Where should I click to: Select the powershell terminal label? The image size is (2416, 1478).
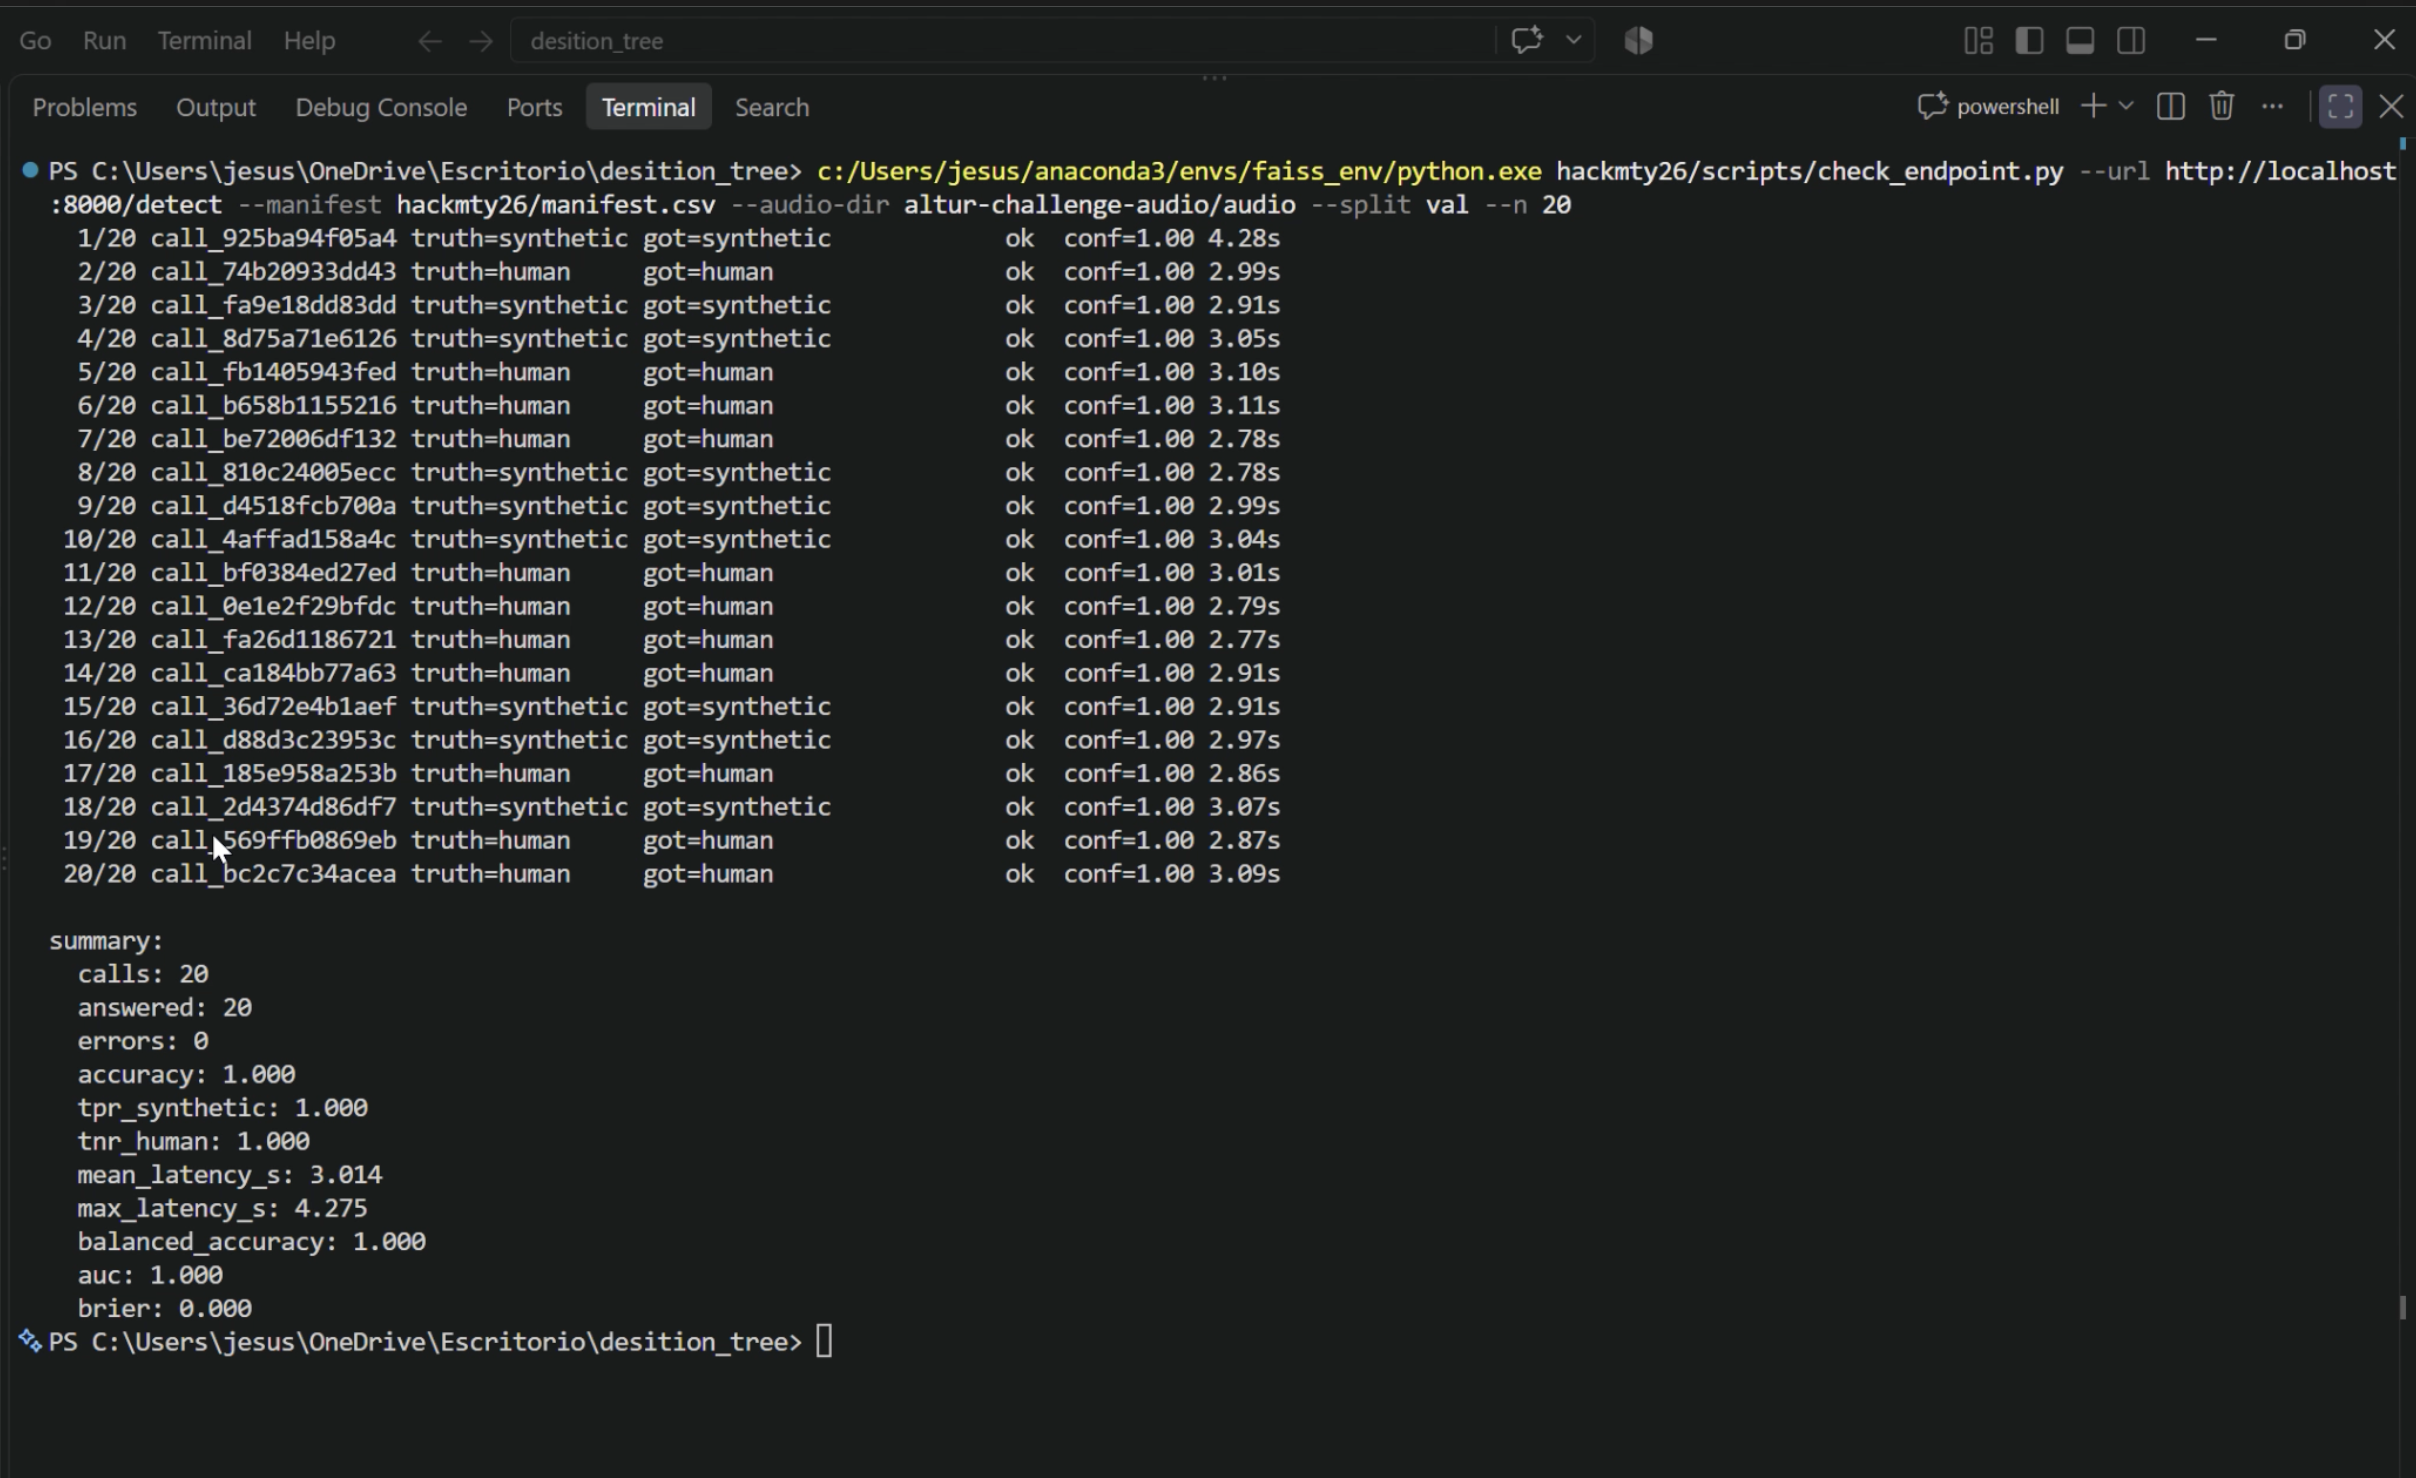coord(1988,106)
